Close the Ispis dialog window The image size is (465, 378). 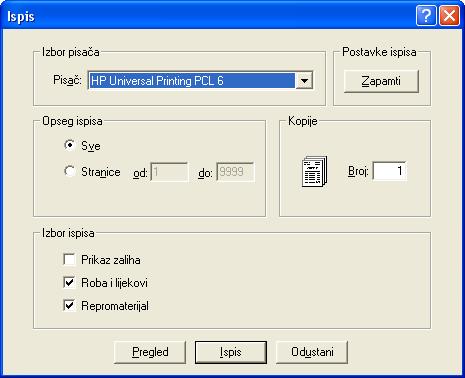click(x=449, y=16)
